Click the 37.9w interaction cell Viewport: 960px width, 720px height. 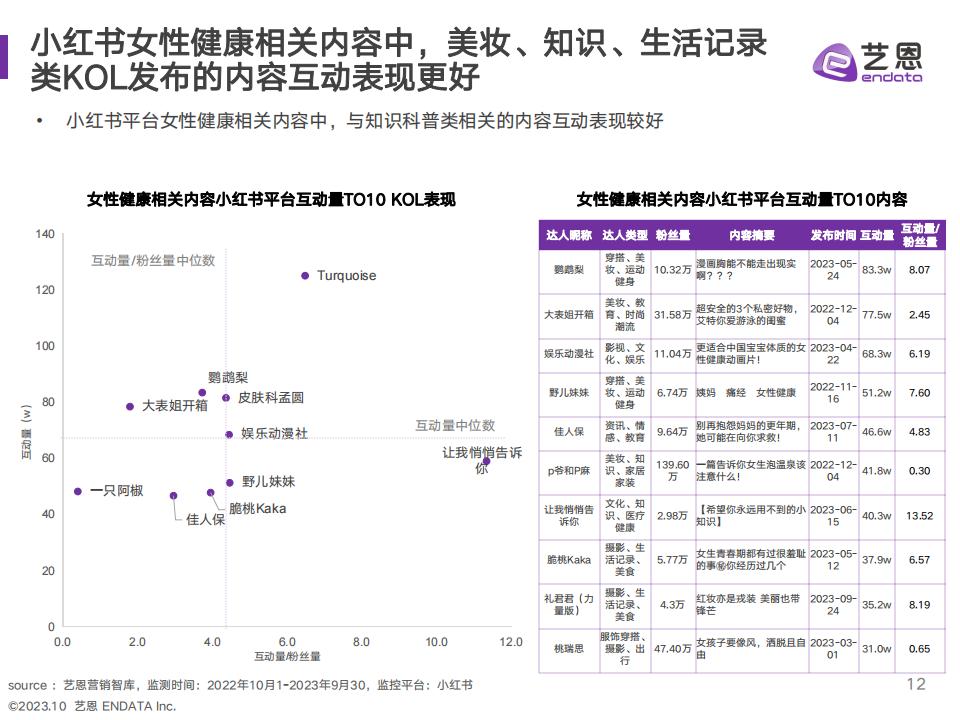click(x=876, y=560)
